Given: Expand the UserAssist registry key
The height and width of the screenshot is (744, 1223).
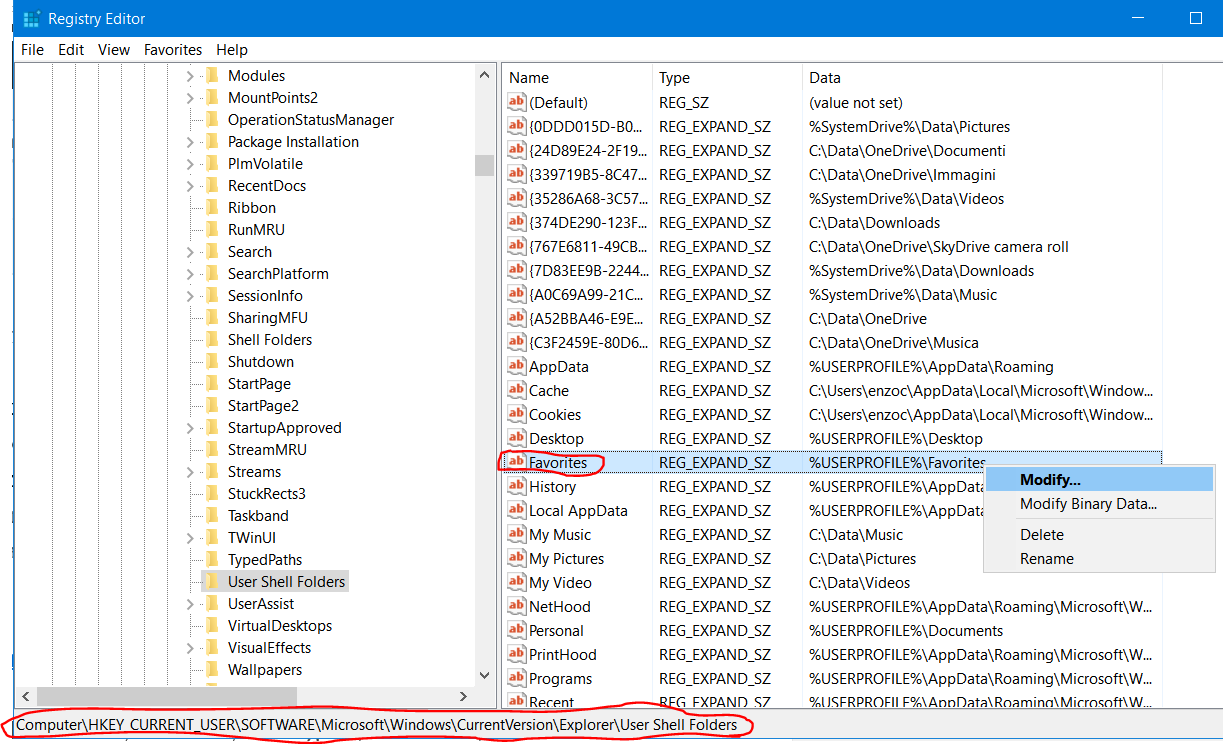Looking at the screenshot, I should pos(190,604).
